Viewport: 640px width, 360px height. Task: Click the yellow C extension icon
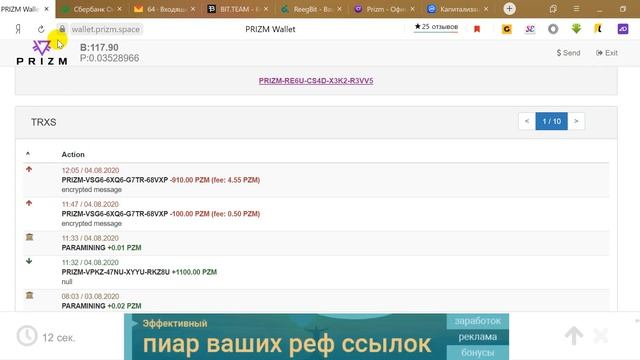(507, 29)
